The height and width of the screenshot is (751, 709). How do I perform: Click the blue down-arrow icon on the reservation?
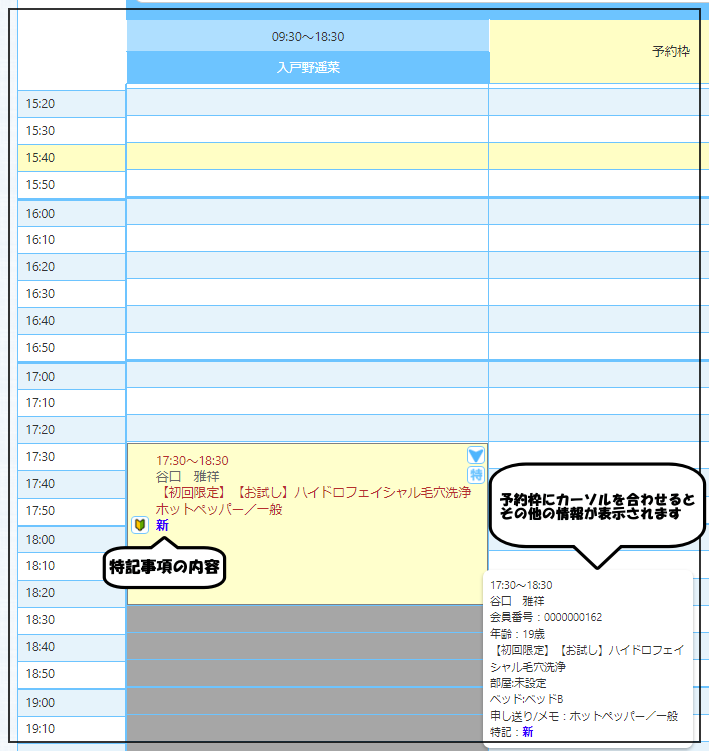pyautogui.click(x=476, y=455)
